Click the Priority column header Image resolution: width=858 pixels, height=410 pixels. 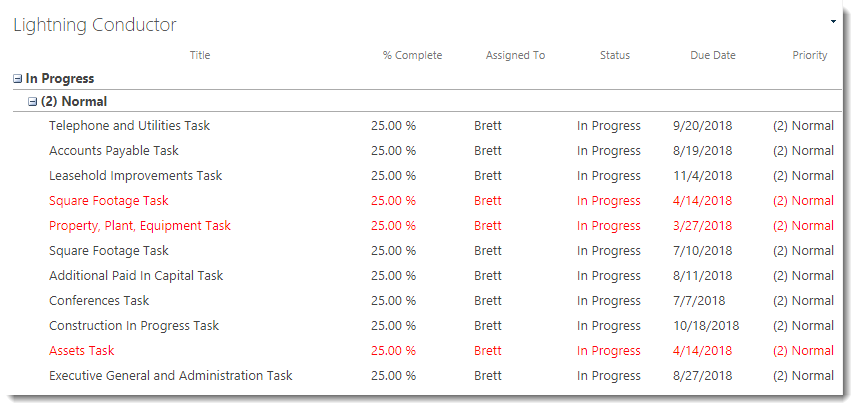pos(810,55)
